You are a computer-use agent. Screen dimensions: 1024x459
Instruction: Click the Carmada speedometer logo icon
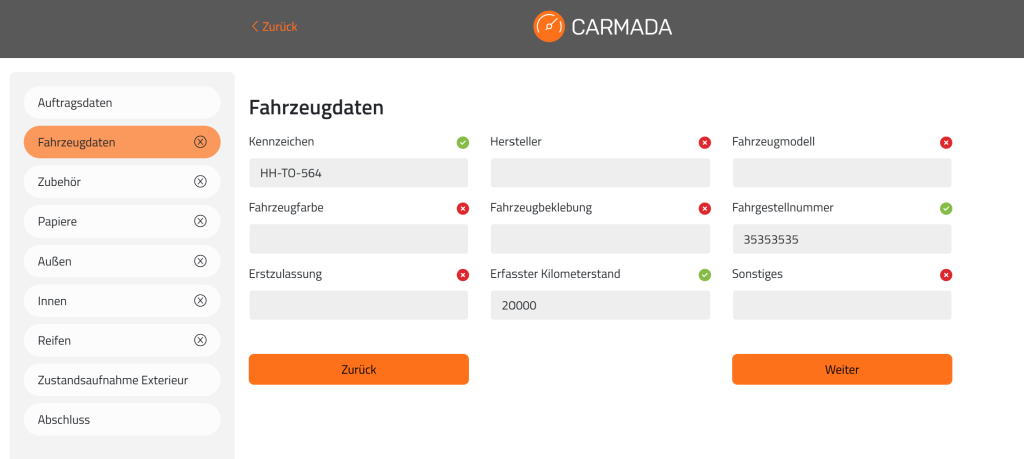click(549, 27)
